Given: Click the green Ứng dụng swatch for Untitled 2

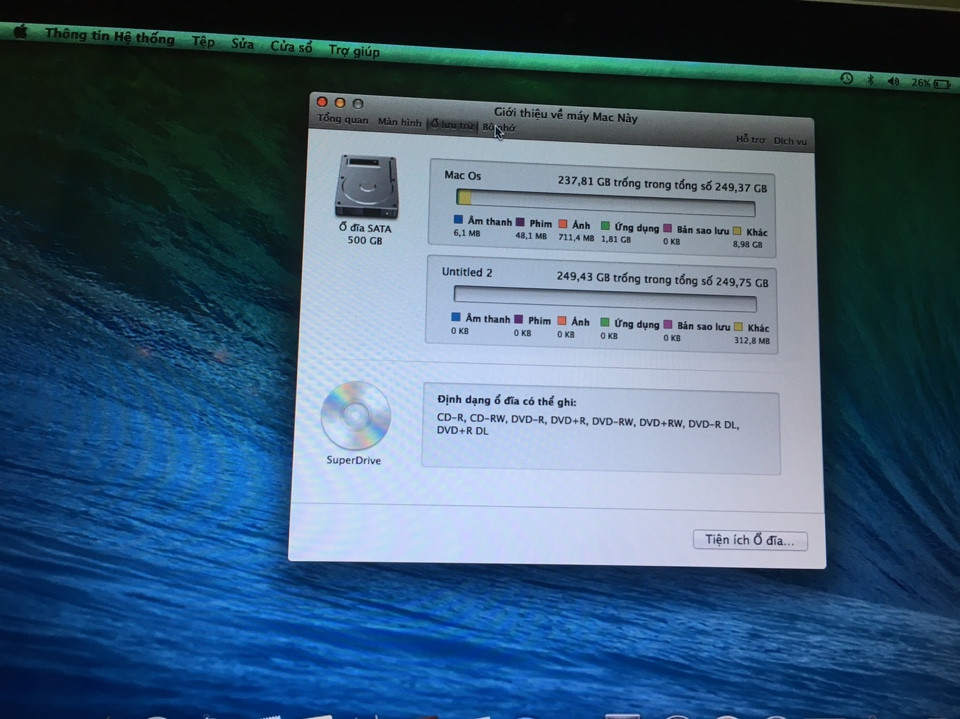Looking at the screenshot, I should click(604, 322).
